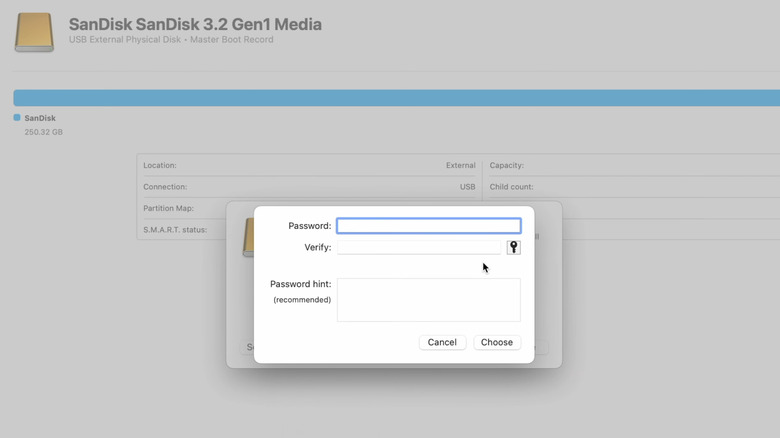Click into the Verify password field
This screenshot has width=780, height=438.
[x=419, y=247]
